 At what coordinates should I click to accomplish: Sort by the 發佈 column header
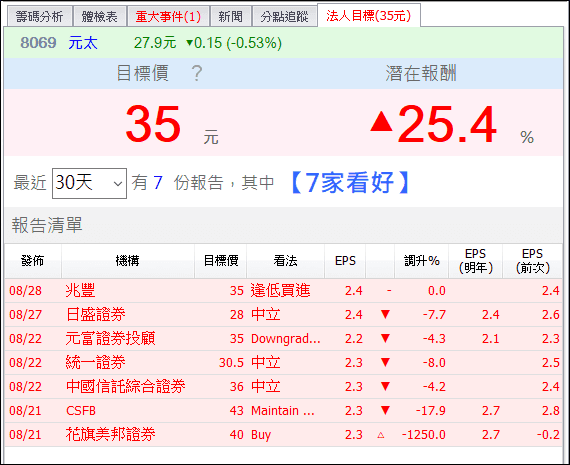pyautogui.click(x=33, y=261)
